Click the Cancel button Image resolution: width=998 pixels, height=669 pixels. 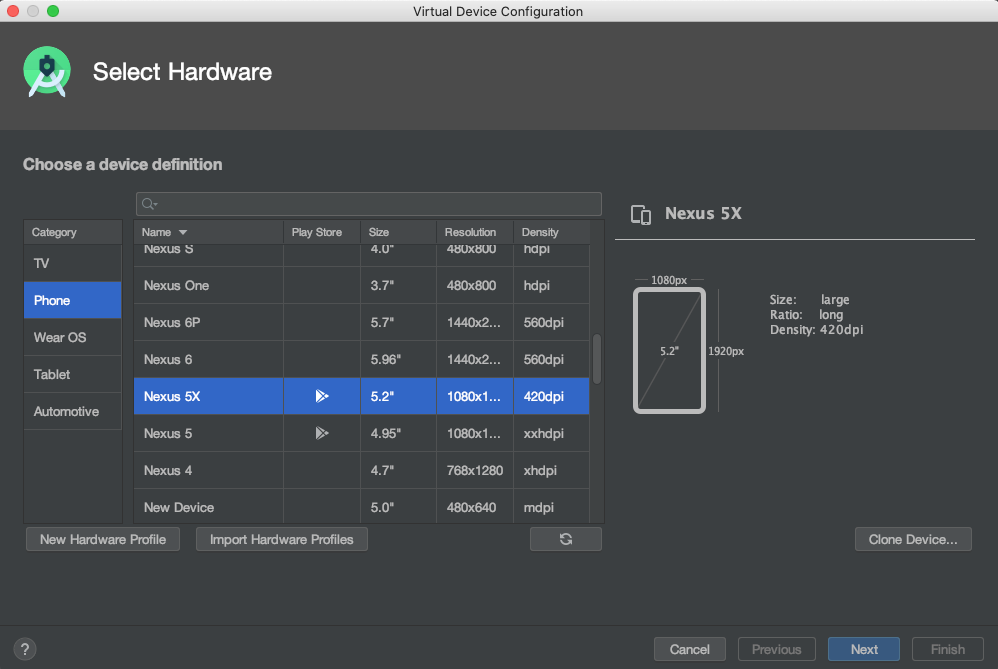click(x=689, y=649)
